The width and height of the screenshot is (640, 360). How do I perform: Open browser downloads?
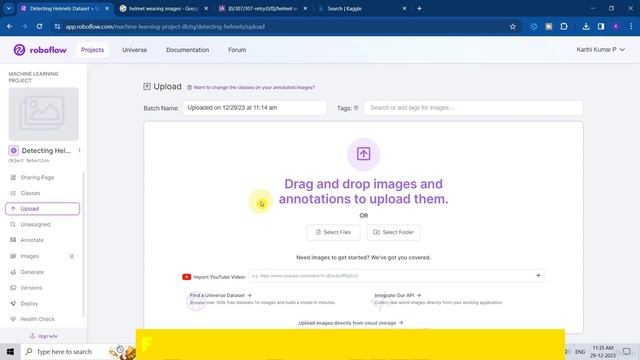click(586, 27)
